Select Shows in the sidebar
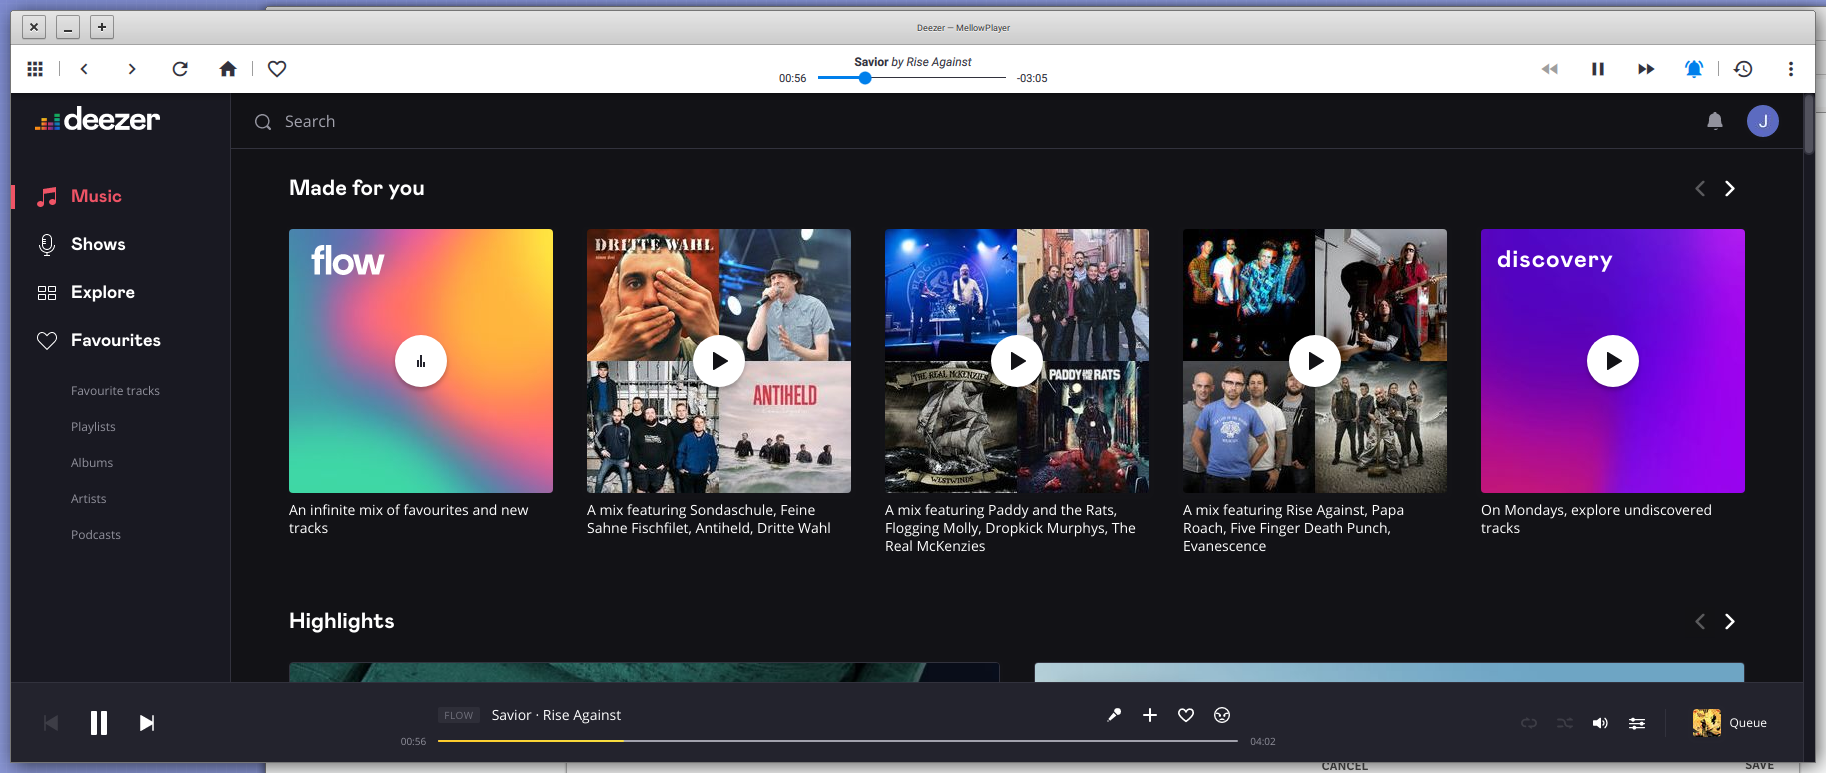 98,244
